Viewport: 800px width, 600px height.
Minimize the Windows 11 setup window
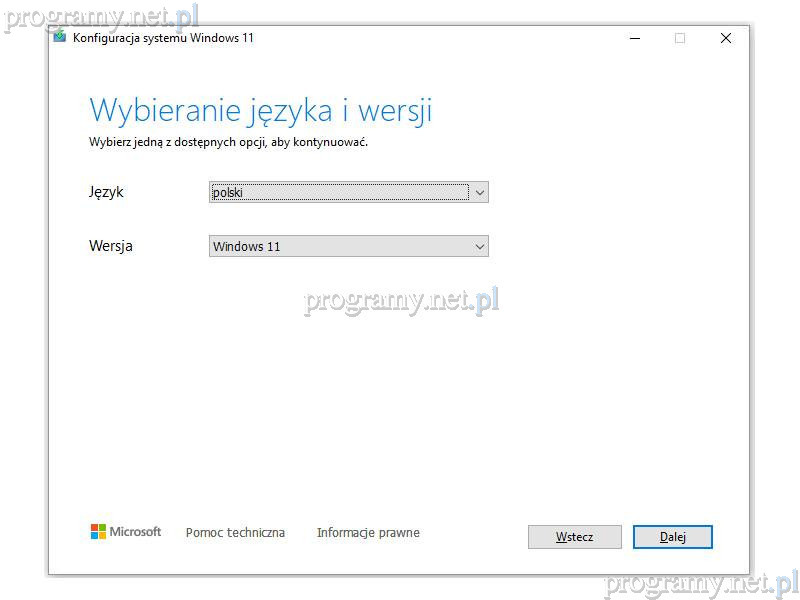(635, 38)
